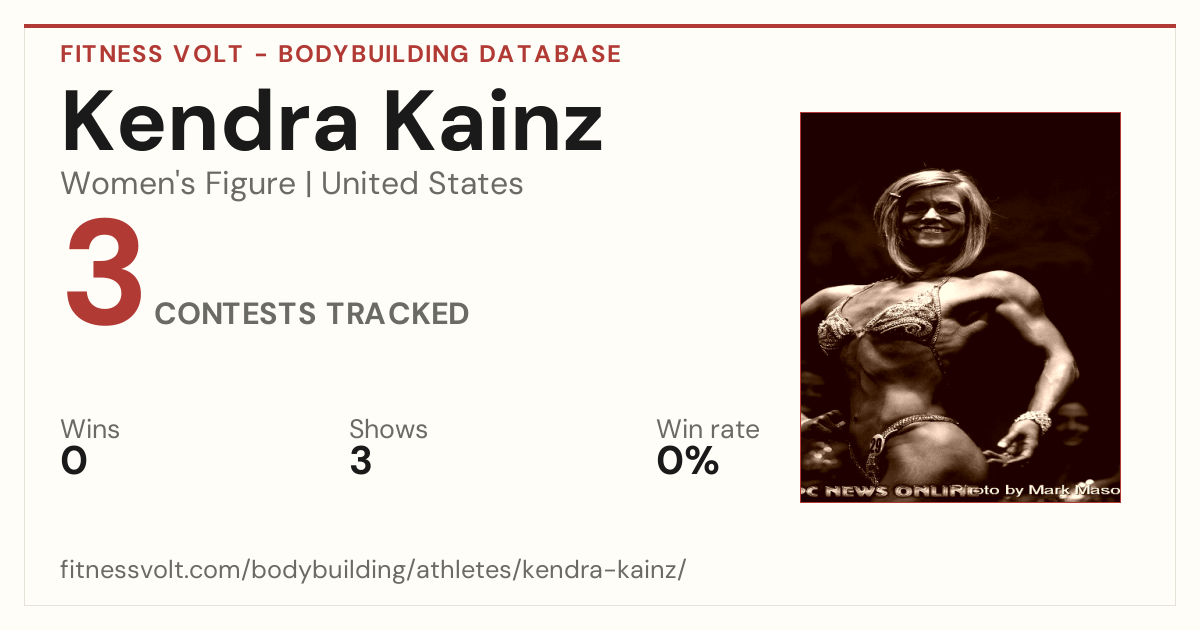The image size is (1200, 630).
Task: Click the bracelet on the athlete's wrist
Action: click(x=1032, y=420)
